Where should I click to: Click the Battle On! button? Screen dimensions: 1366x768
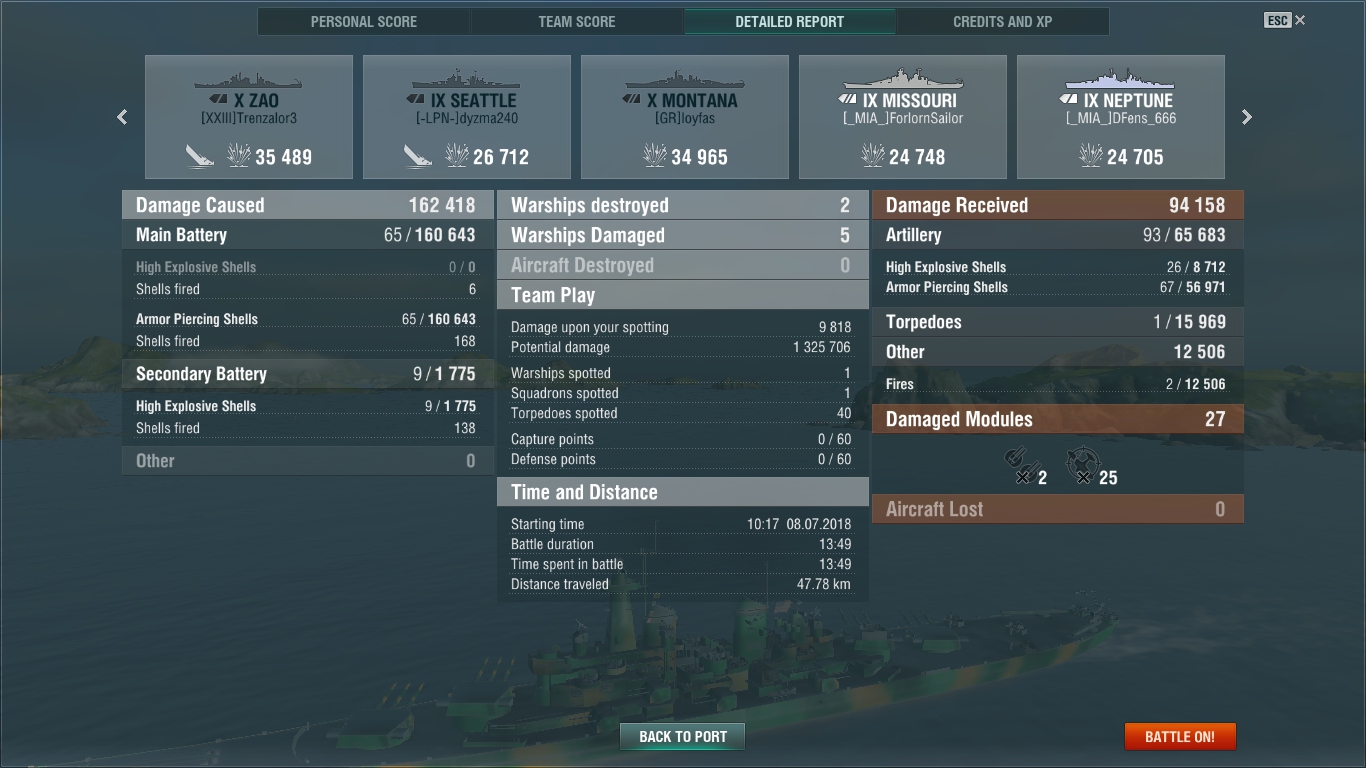click(x=1180, y=737)
